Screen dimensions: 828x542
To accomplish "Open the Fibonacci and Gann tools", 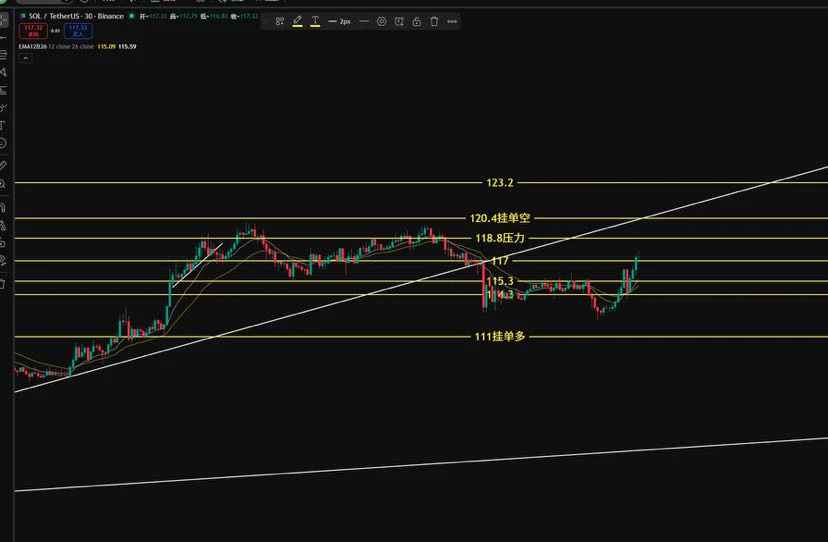I will click(x=3, y=54).
